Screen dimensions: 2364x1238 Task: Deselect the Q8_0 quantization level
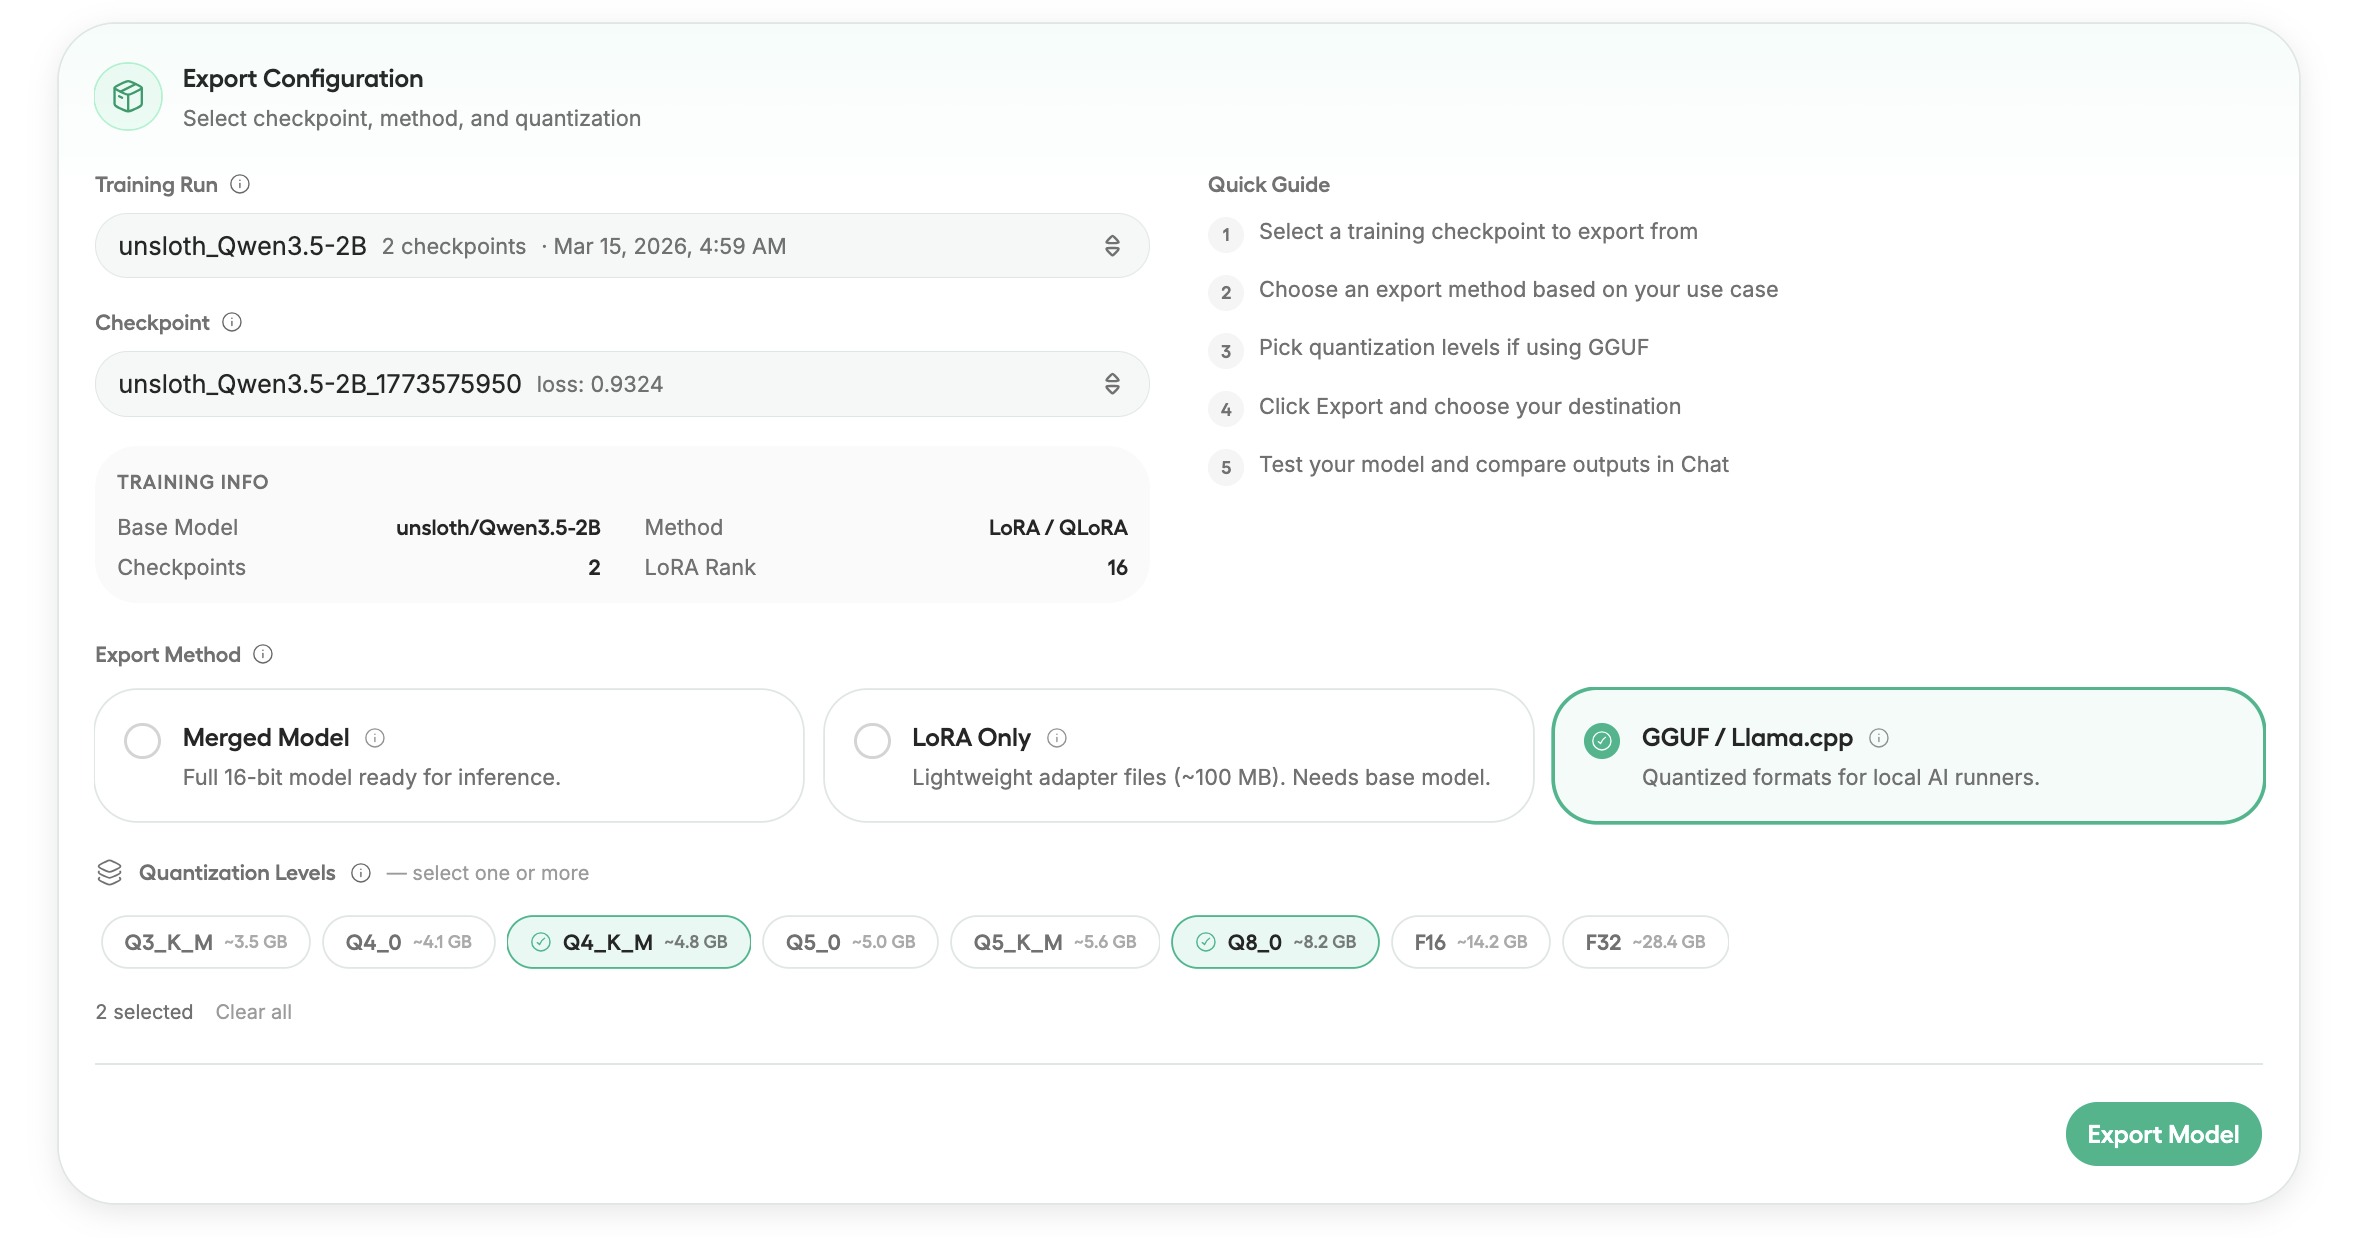1274,942
